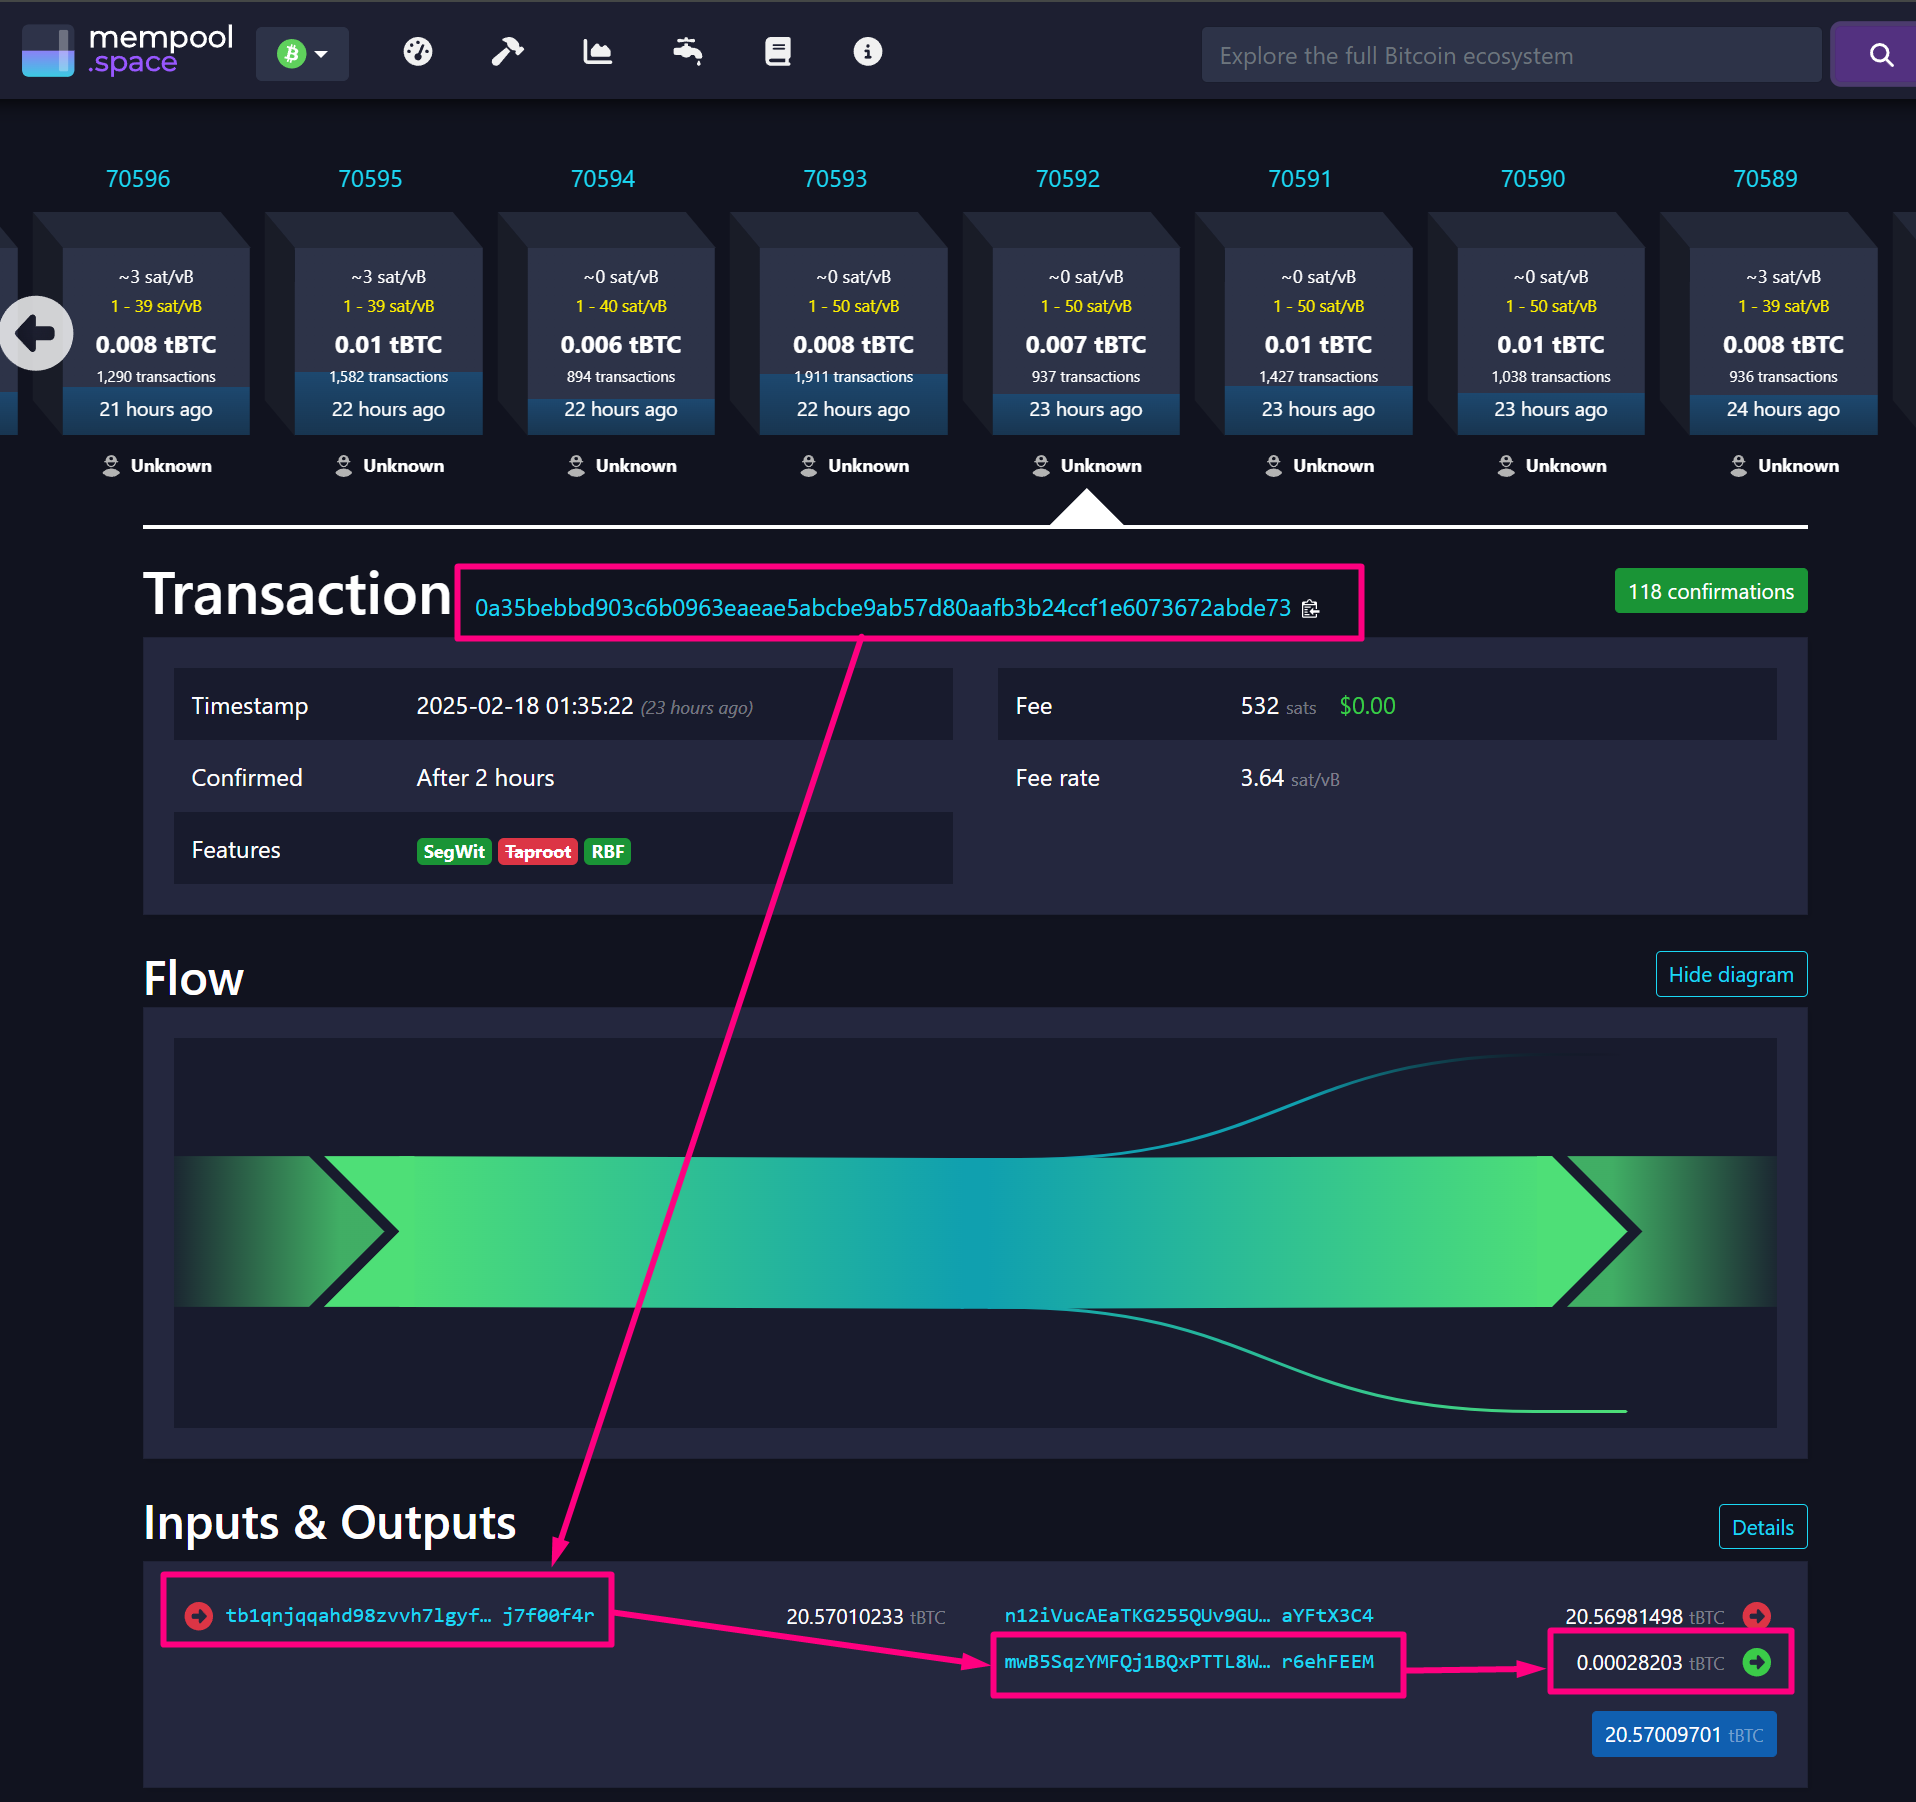1916x1802 pixels.
Task: Click Unknown miner under block 70589
Action: (x=1785, y=466)
